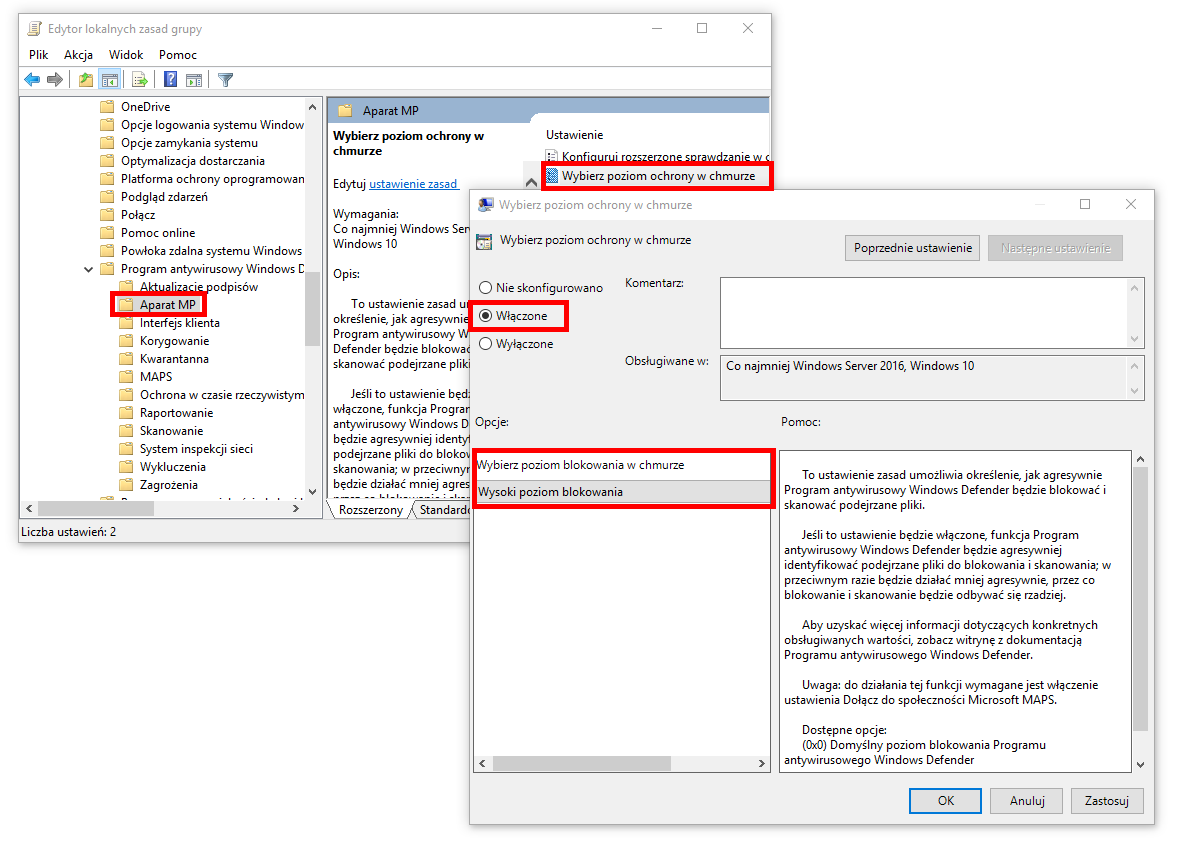Select Raportowanie tree item

(177, 413)
